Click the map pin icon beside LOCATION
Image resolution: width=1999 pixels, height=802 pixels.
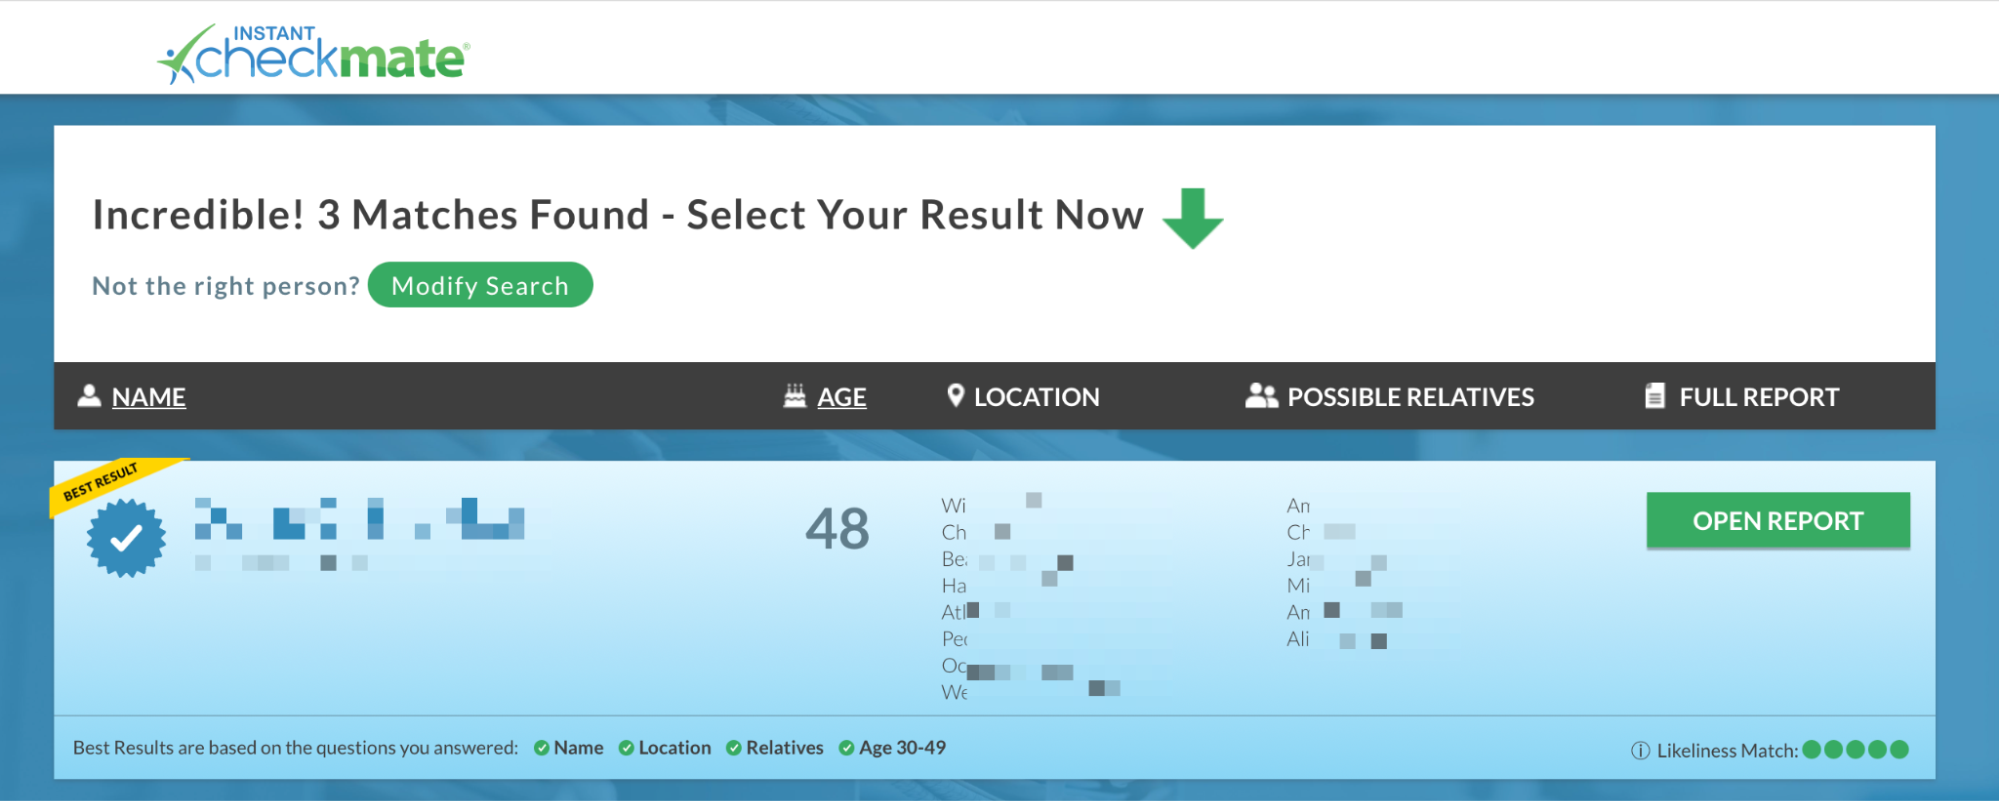point(955,396)
